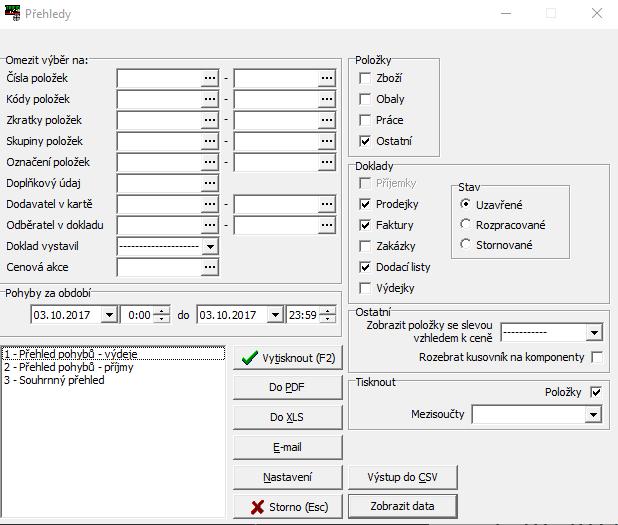Image resolution: width=618 pixels, height=525 pixels.
Task: Open lookup for second Skupiny položek field
Action: click(x=326, y=141)
